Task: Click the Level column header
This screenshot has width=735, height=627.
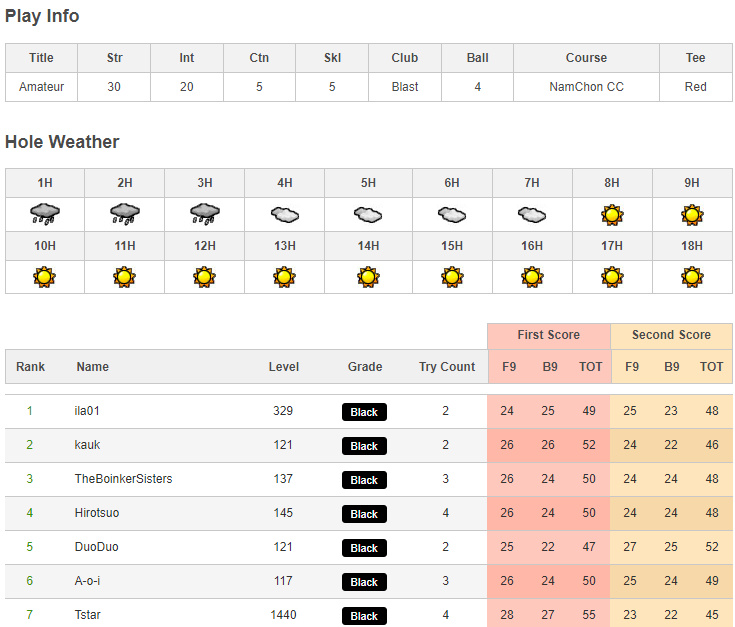Action: (284, 367)
